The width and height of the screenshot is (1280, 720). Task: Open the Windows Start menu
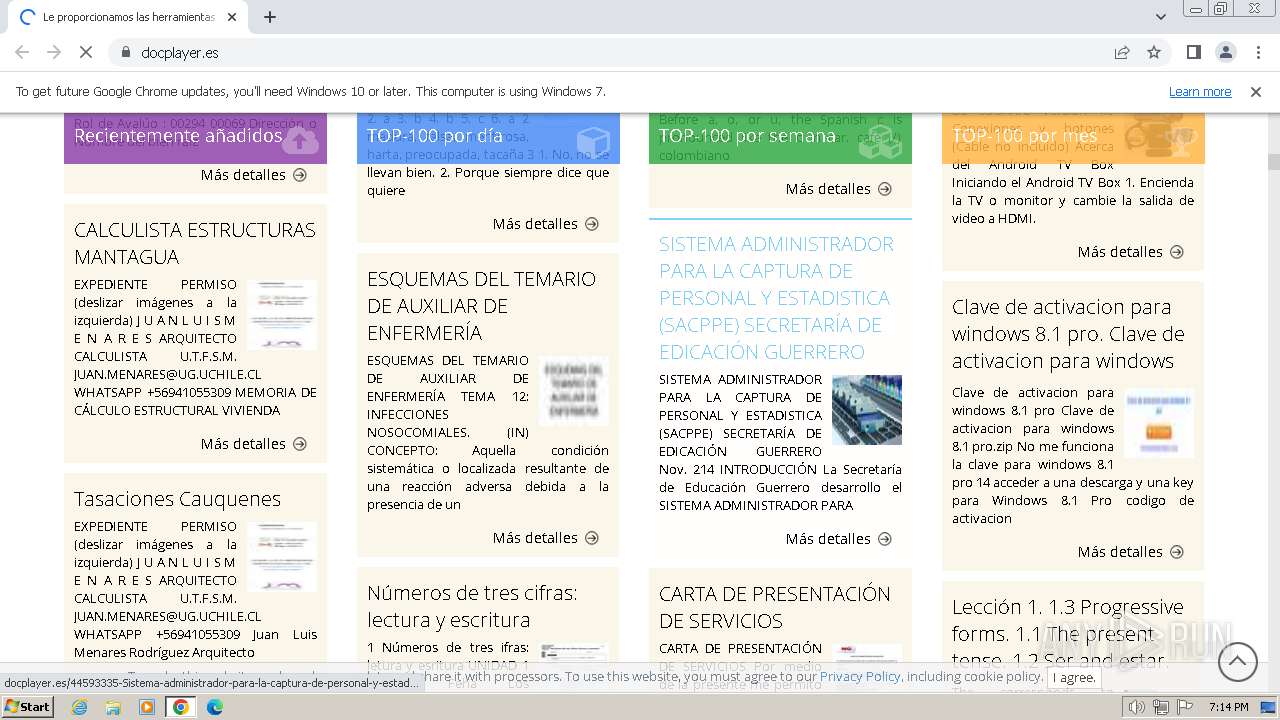(x=28, y=706)
